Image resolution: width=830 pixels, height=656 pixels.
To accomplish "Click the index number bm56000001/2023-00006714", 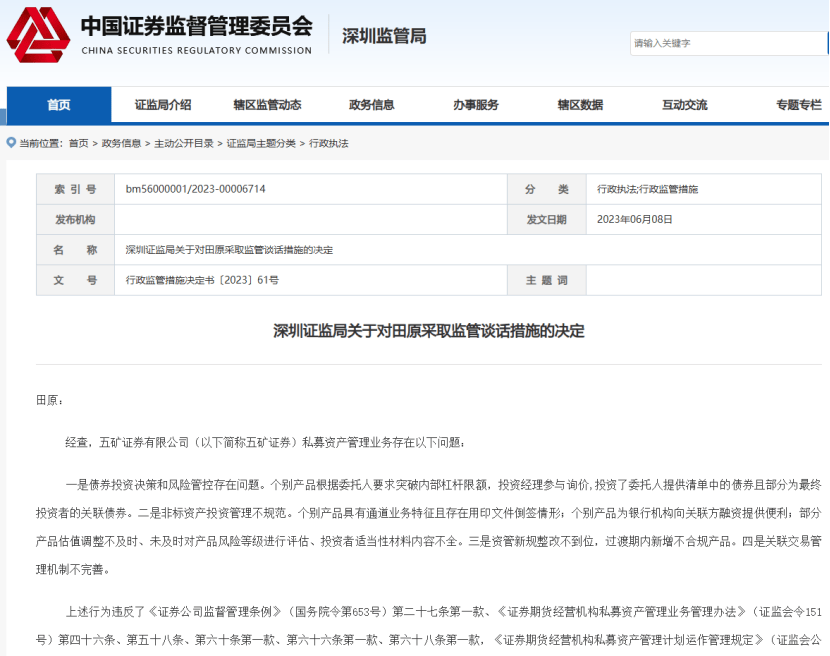I will [x=195, y=189].
